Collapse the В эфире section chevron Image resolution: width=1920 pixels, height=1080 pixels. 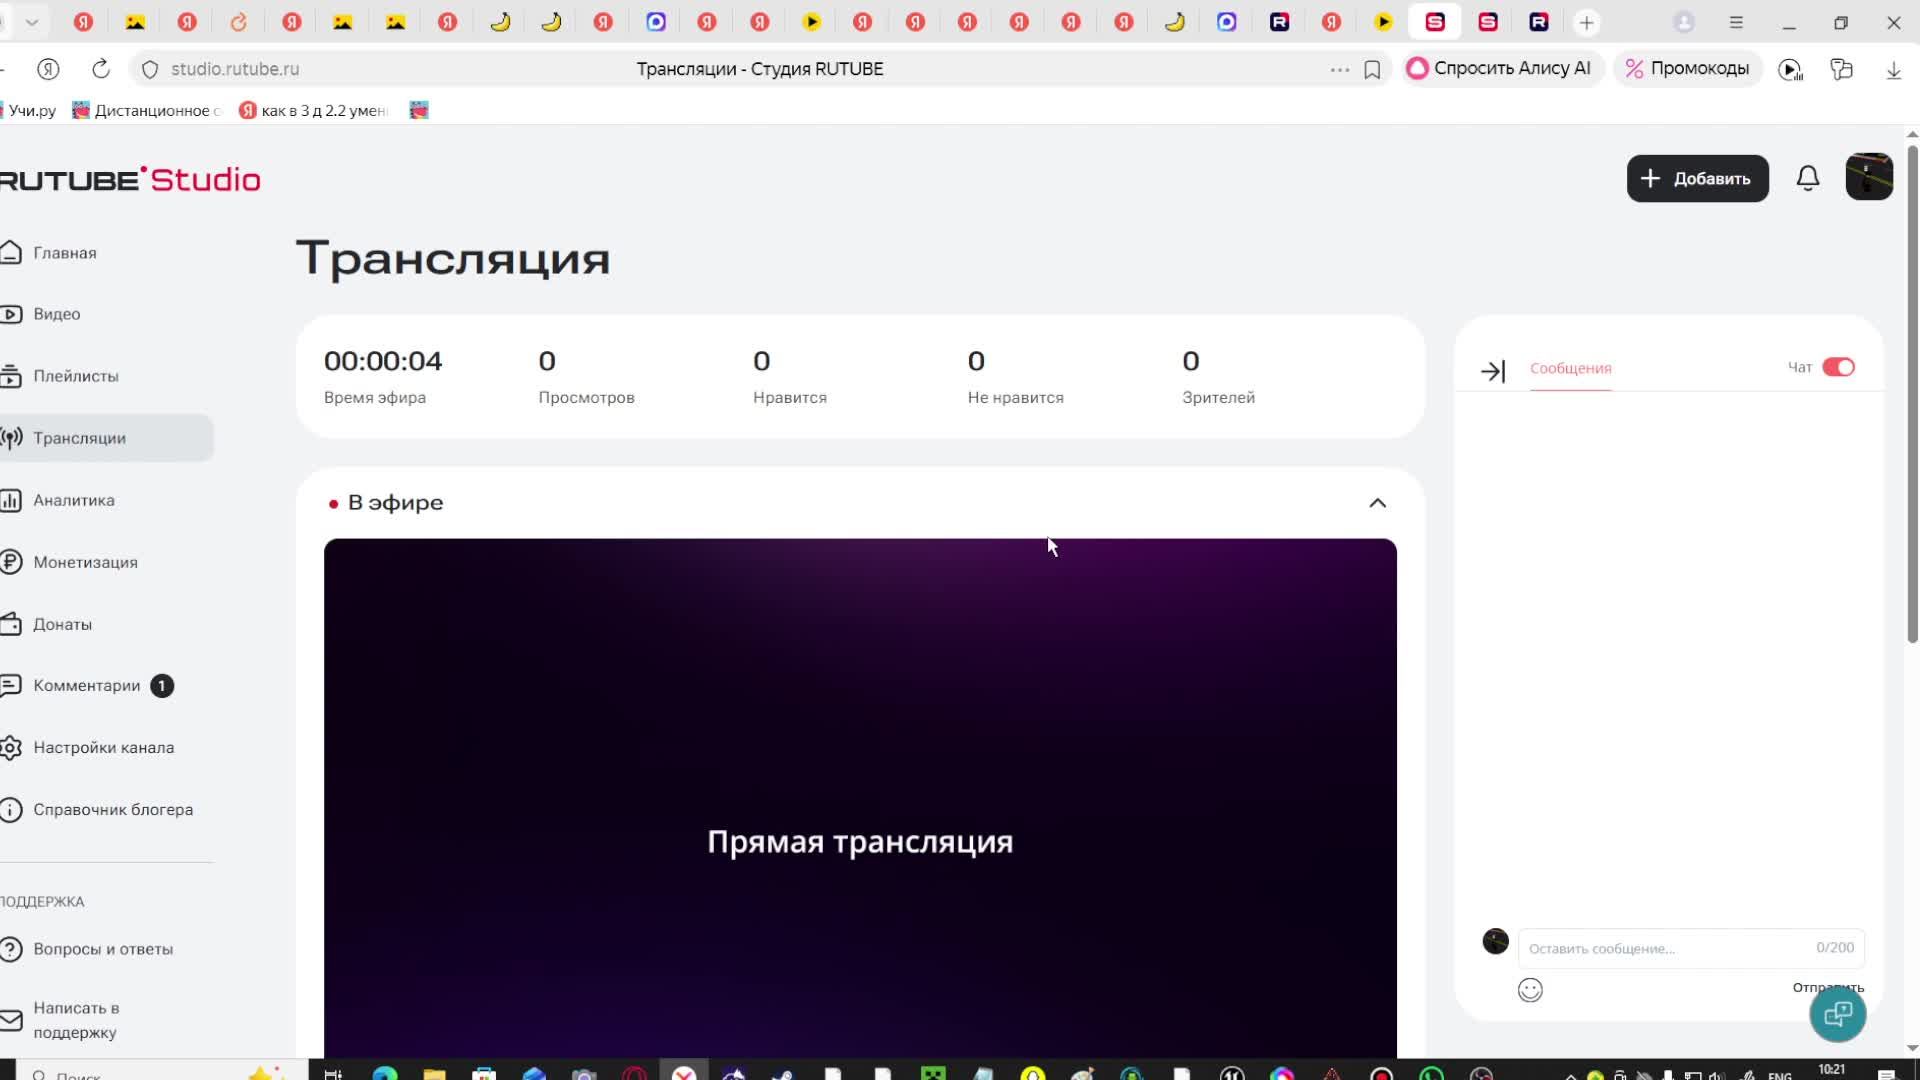1377,503
